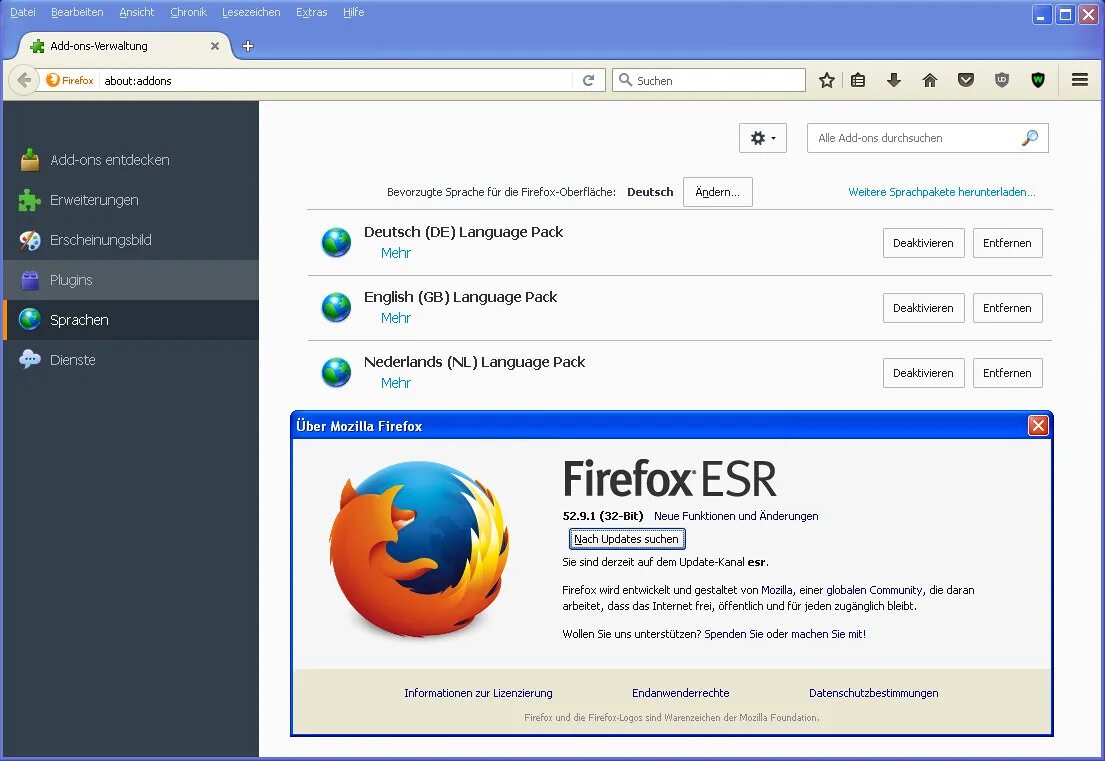This screenshot has width=1105, height=761.
Task: Click the uBlock Origin shield icon
Action: click(1001, 80)
